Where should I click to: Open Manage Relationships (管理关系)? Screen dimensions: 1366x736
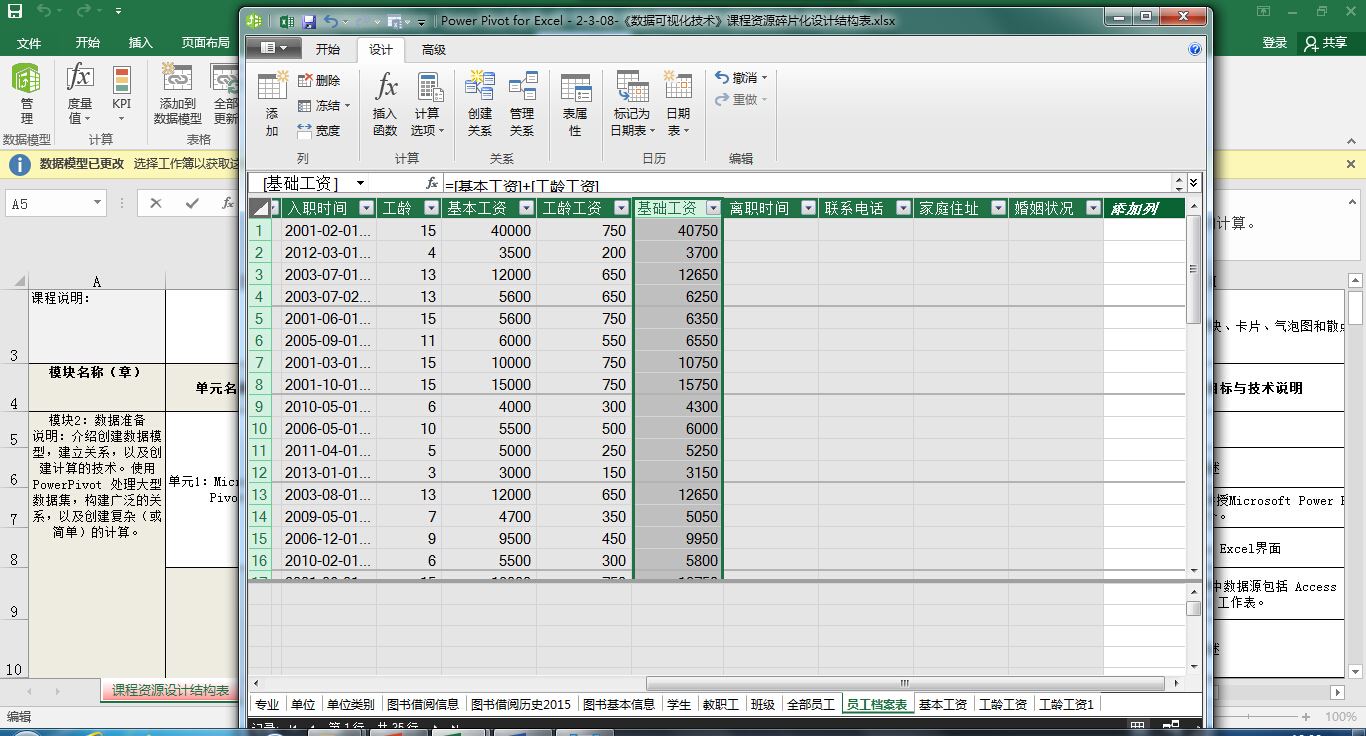pos(522,104)
